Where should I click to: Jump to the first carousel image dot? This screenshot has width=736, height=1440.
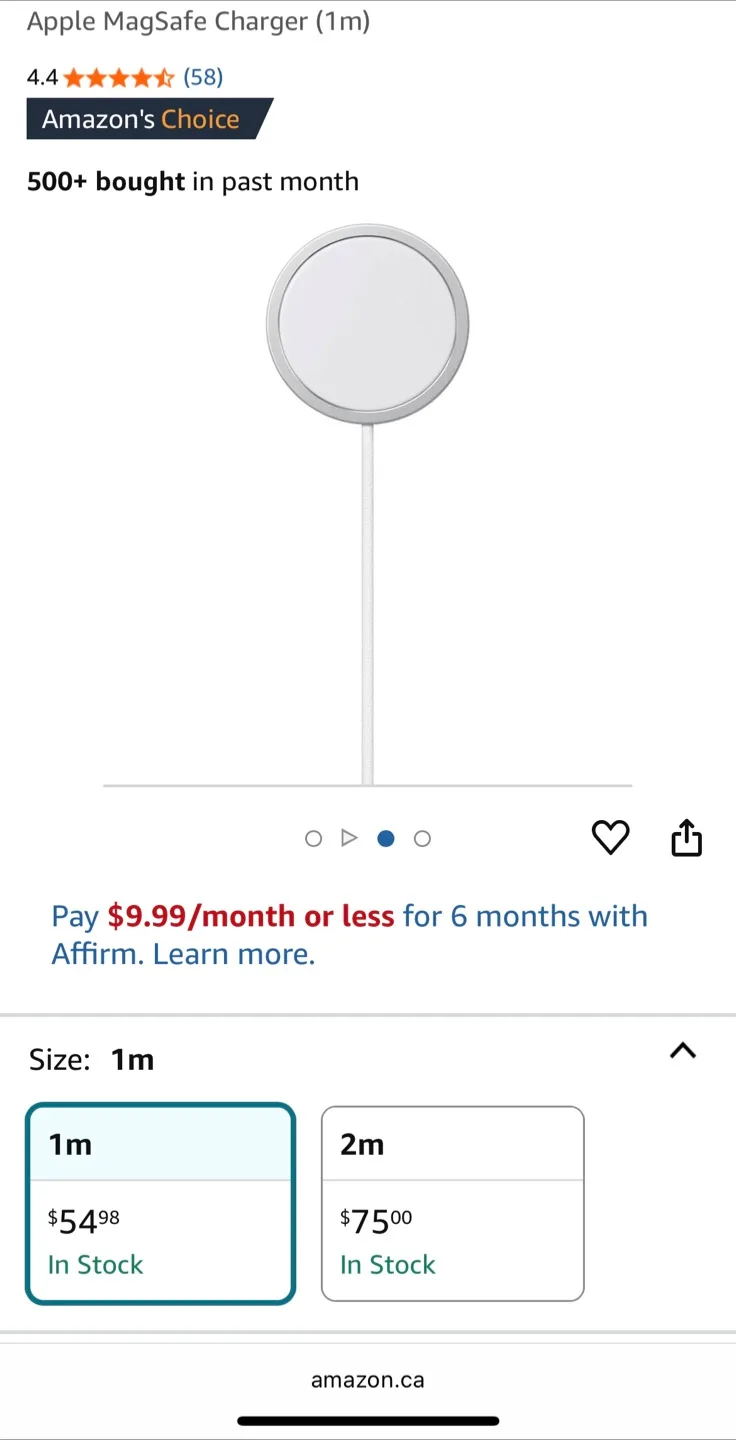pos(313,839)
